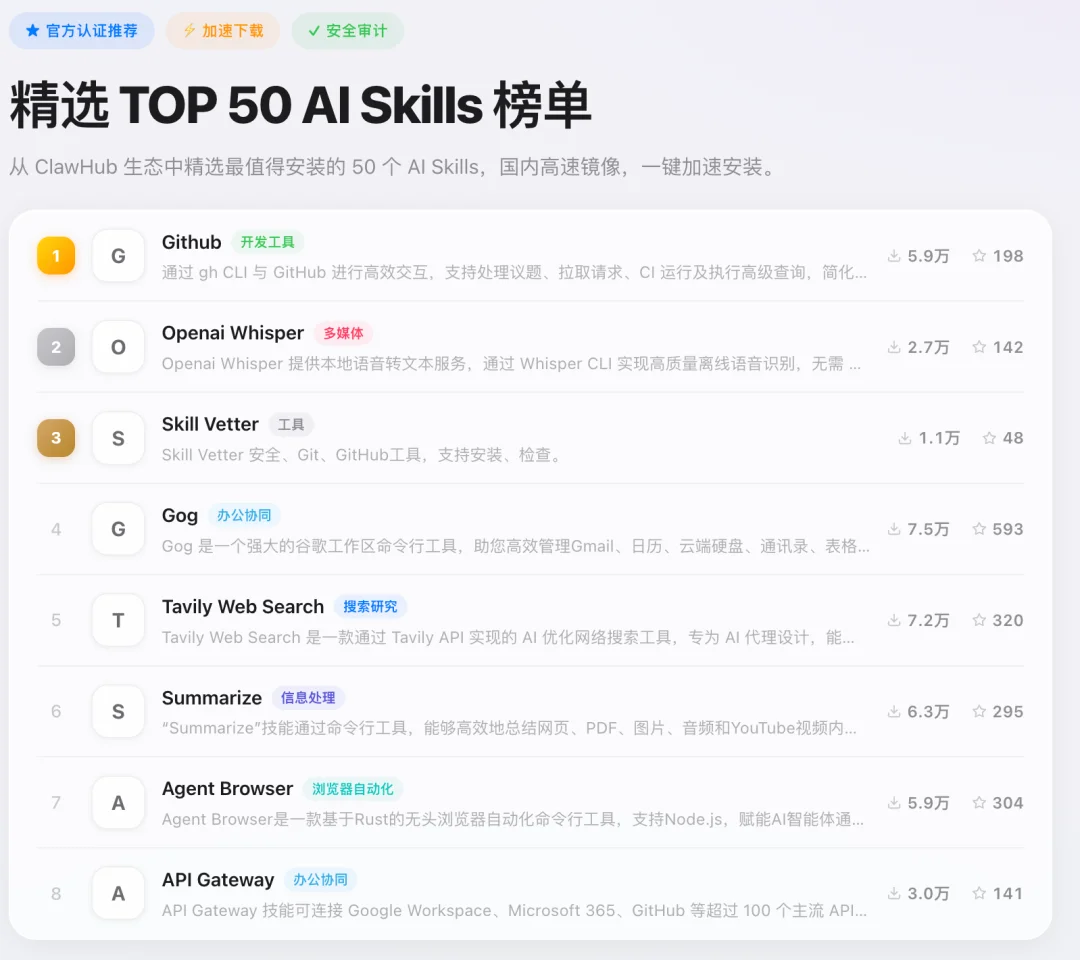Click the 多媒体 tag beside Openai Whisper

(344, 333)
